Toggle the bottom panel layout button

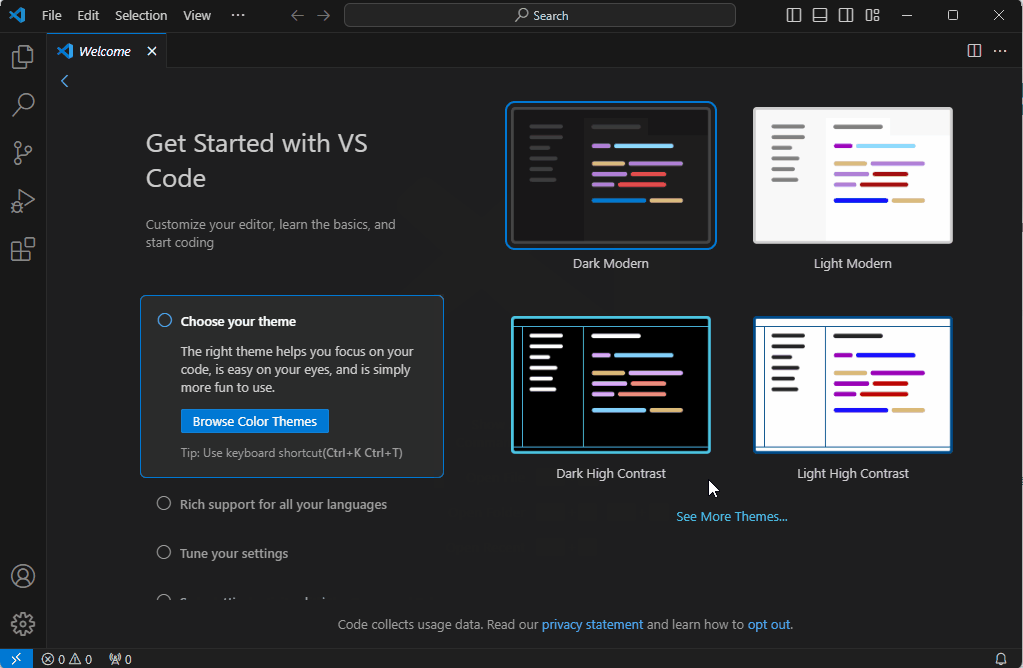(x=820, y=15)
